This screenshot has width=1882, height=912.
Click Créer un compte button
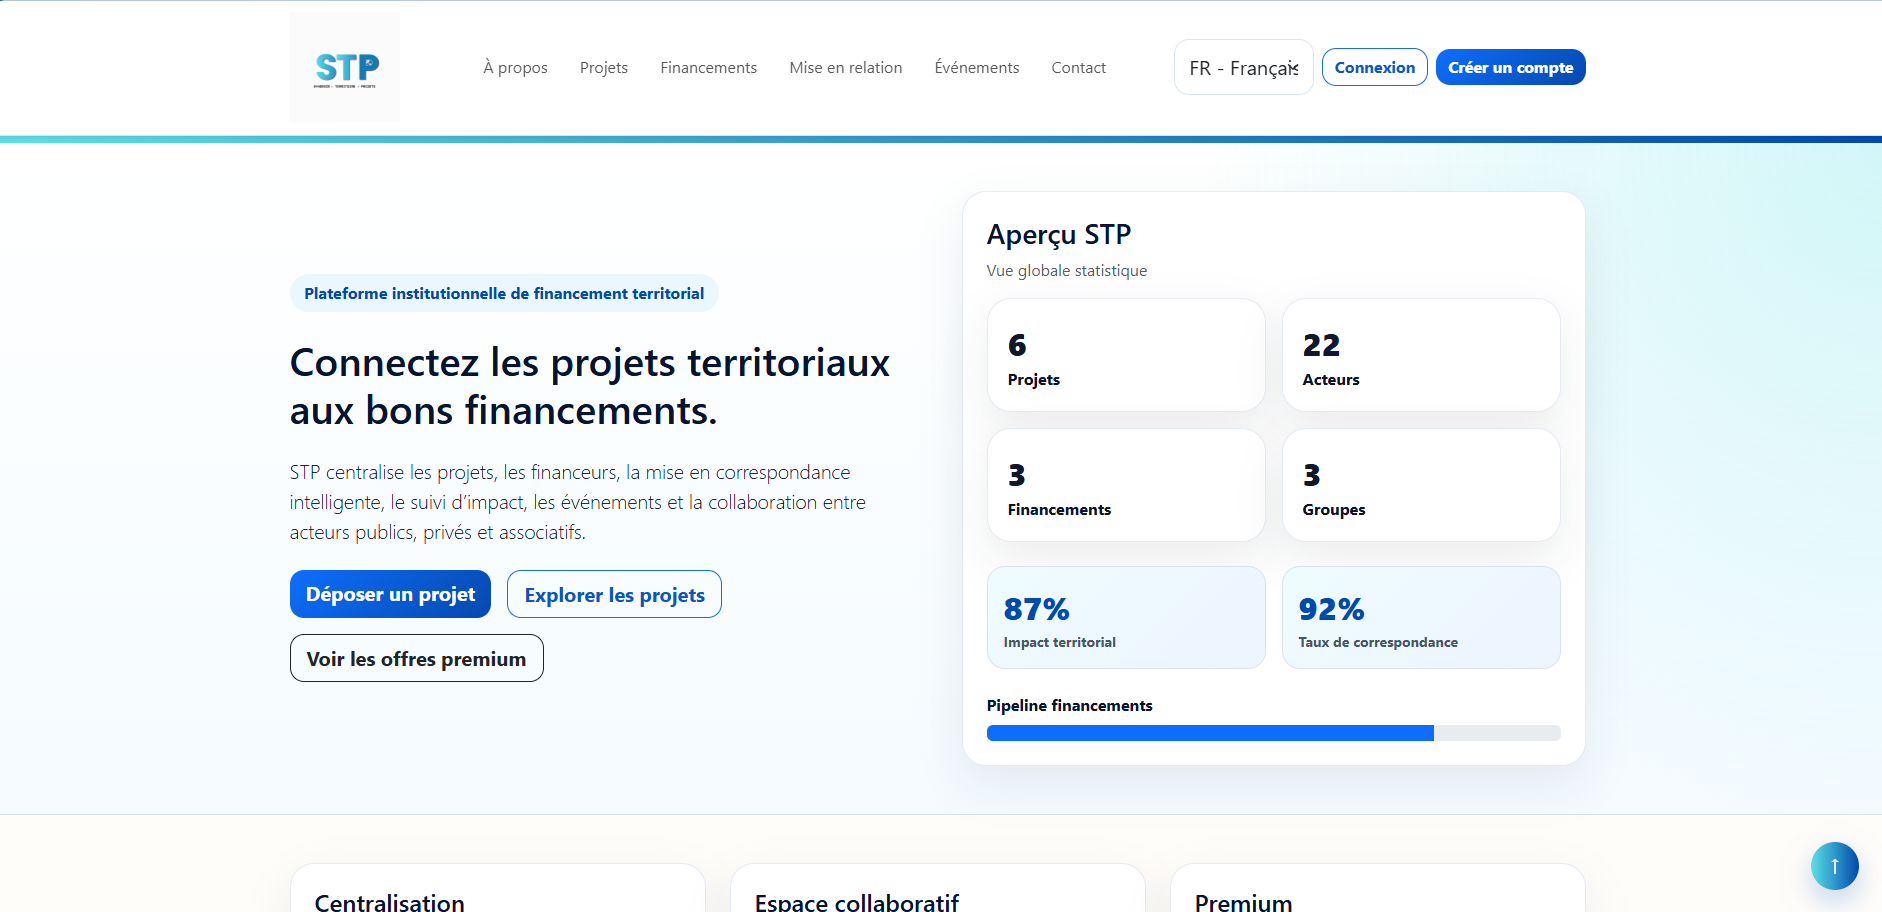point(1510,67)
